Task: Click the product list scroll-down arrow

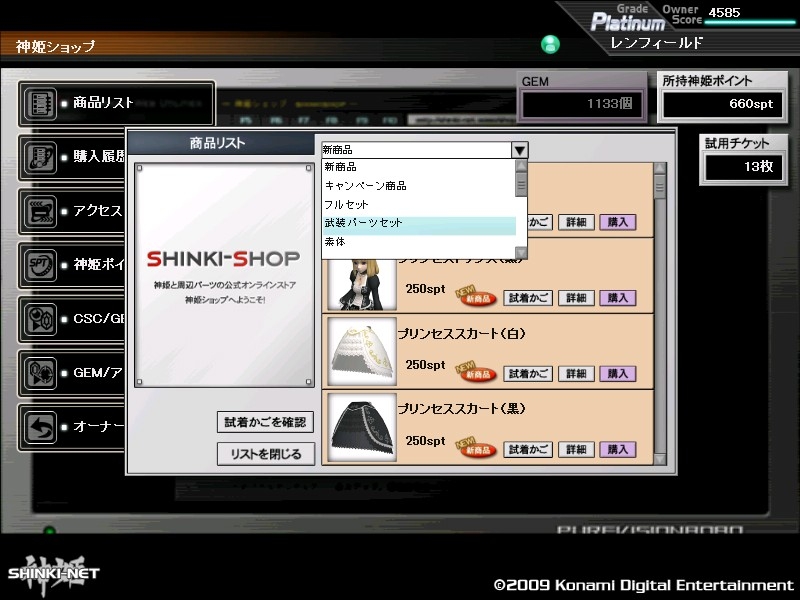Action: (660, 459)
